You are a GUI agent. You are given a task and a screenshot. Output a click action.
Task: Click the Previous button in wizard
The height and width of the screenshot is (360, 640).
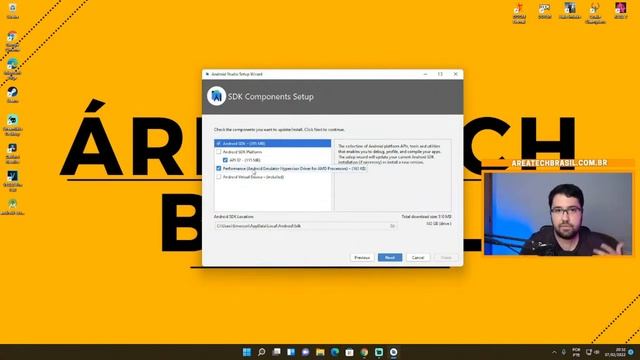pos(362,258)
